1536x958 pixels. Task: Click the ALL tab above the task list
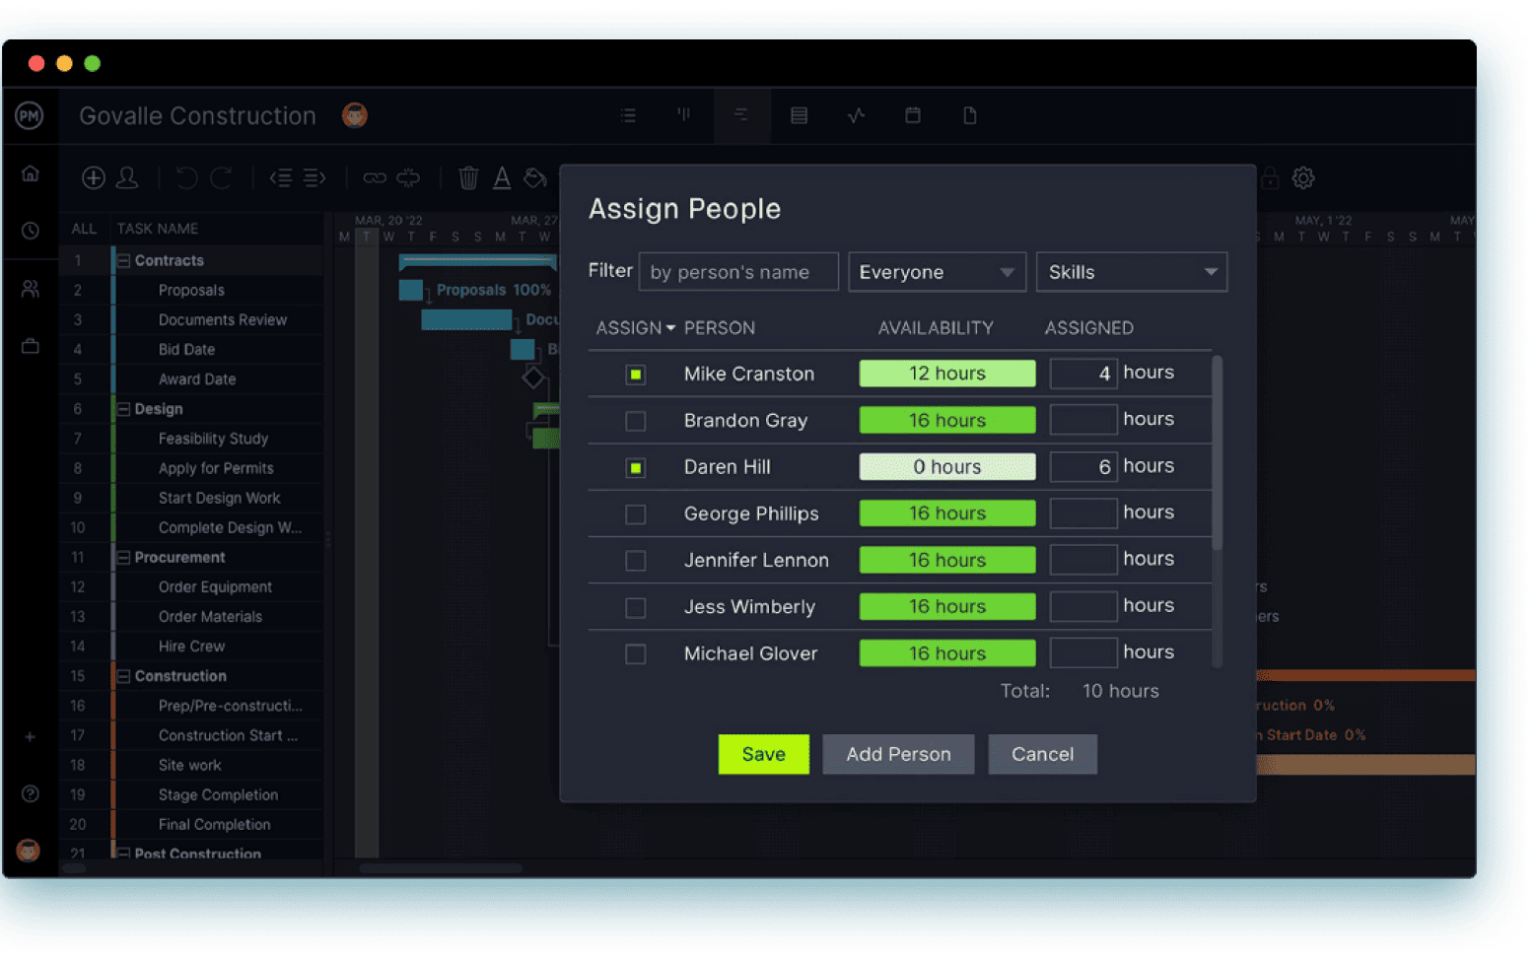(84, 228)
